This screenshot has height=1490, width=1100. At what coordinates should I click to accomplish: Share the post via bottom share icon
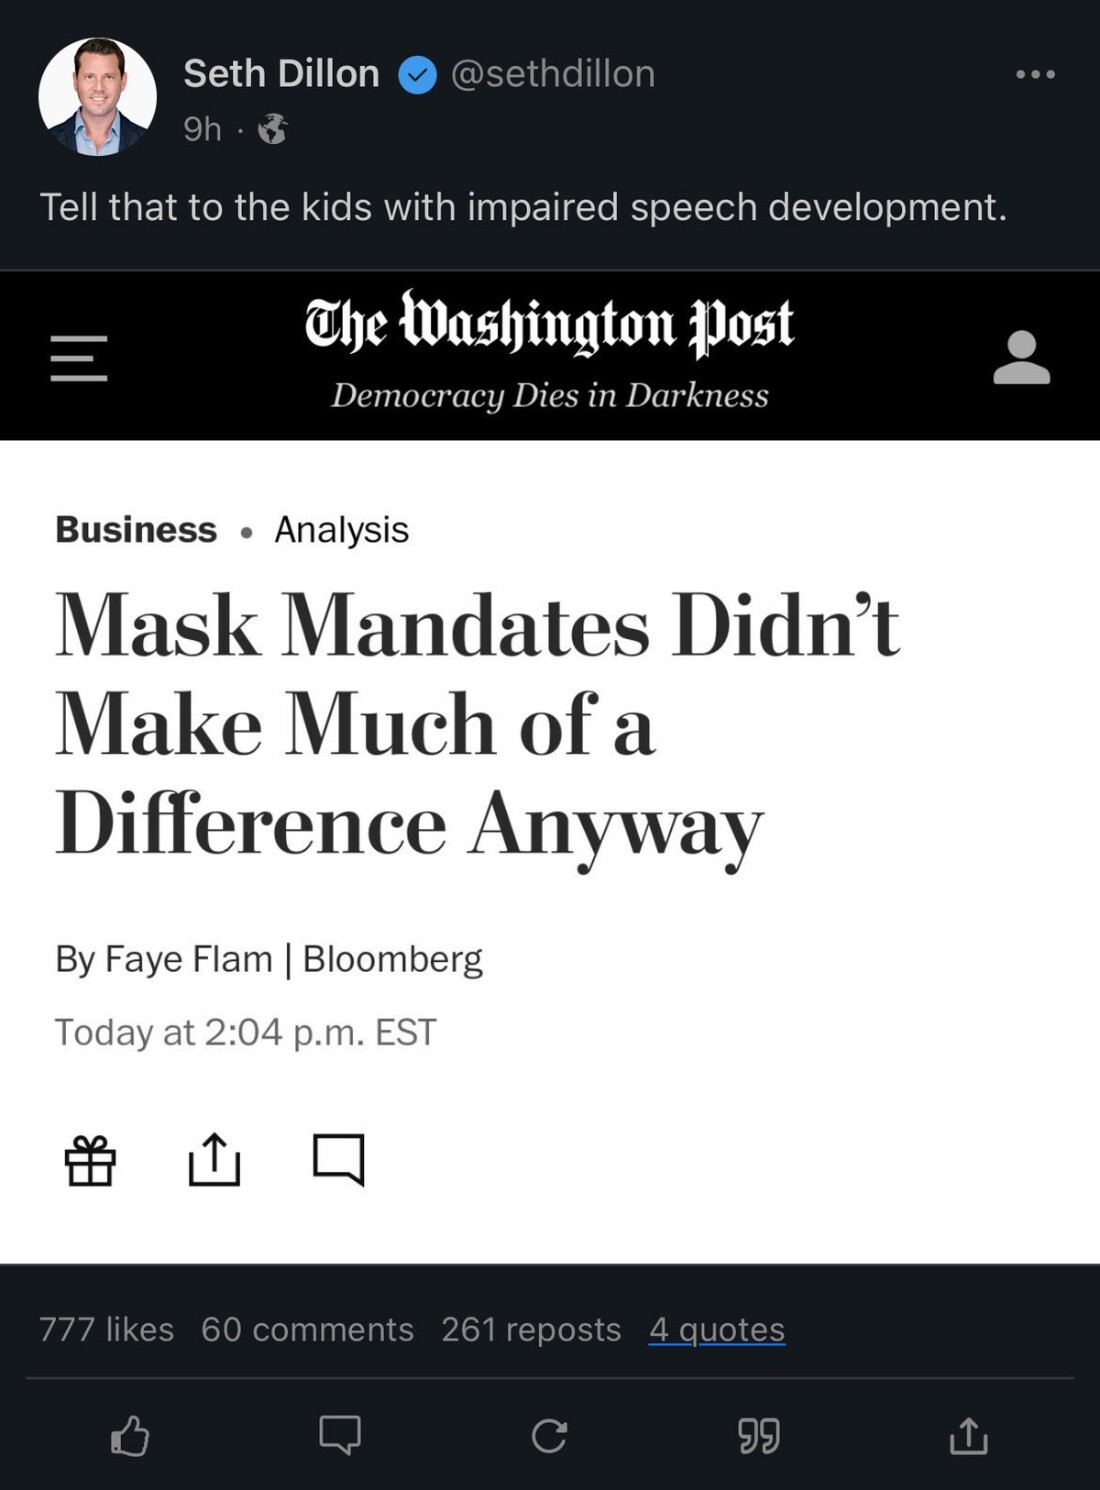coord(968,1436)
